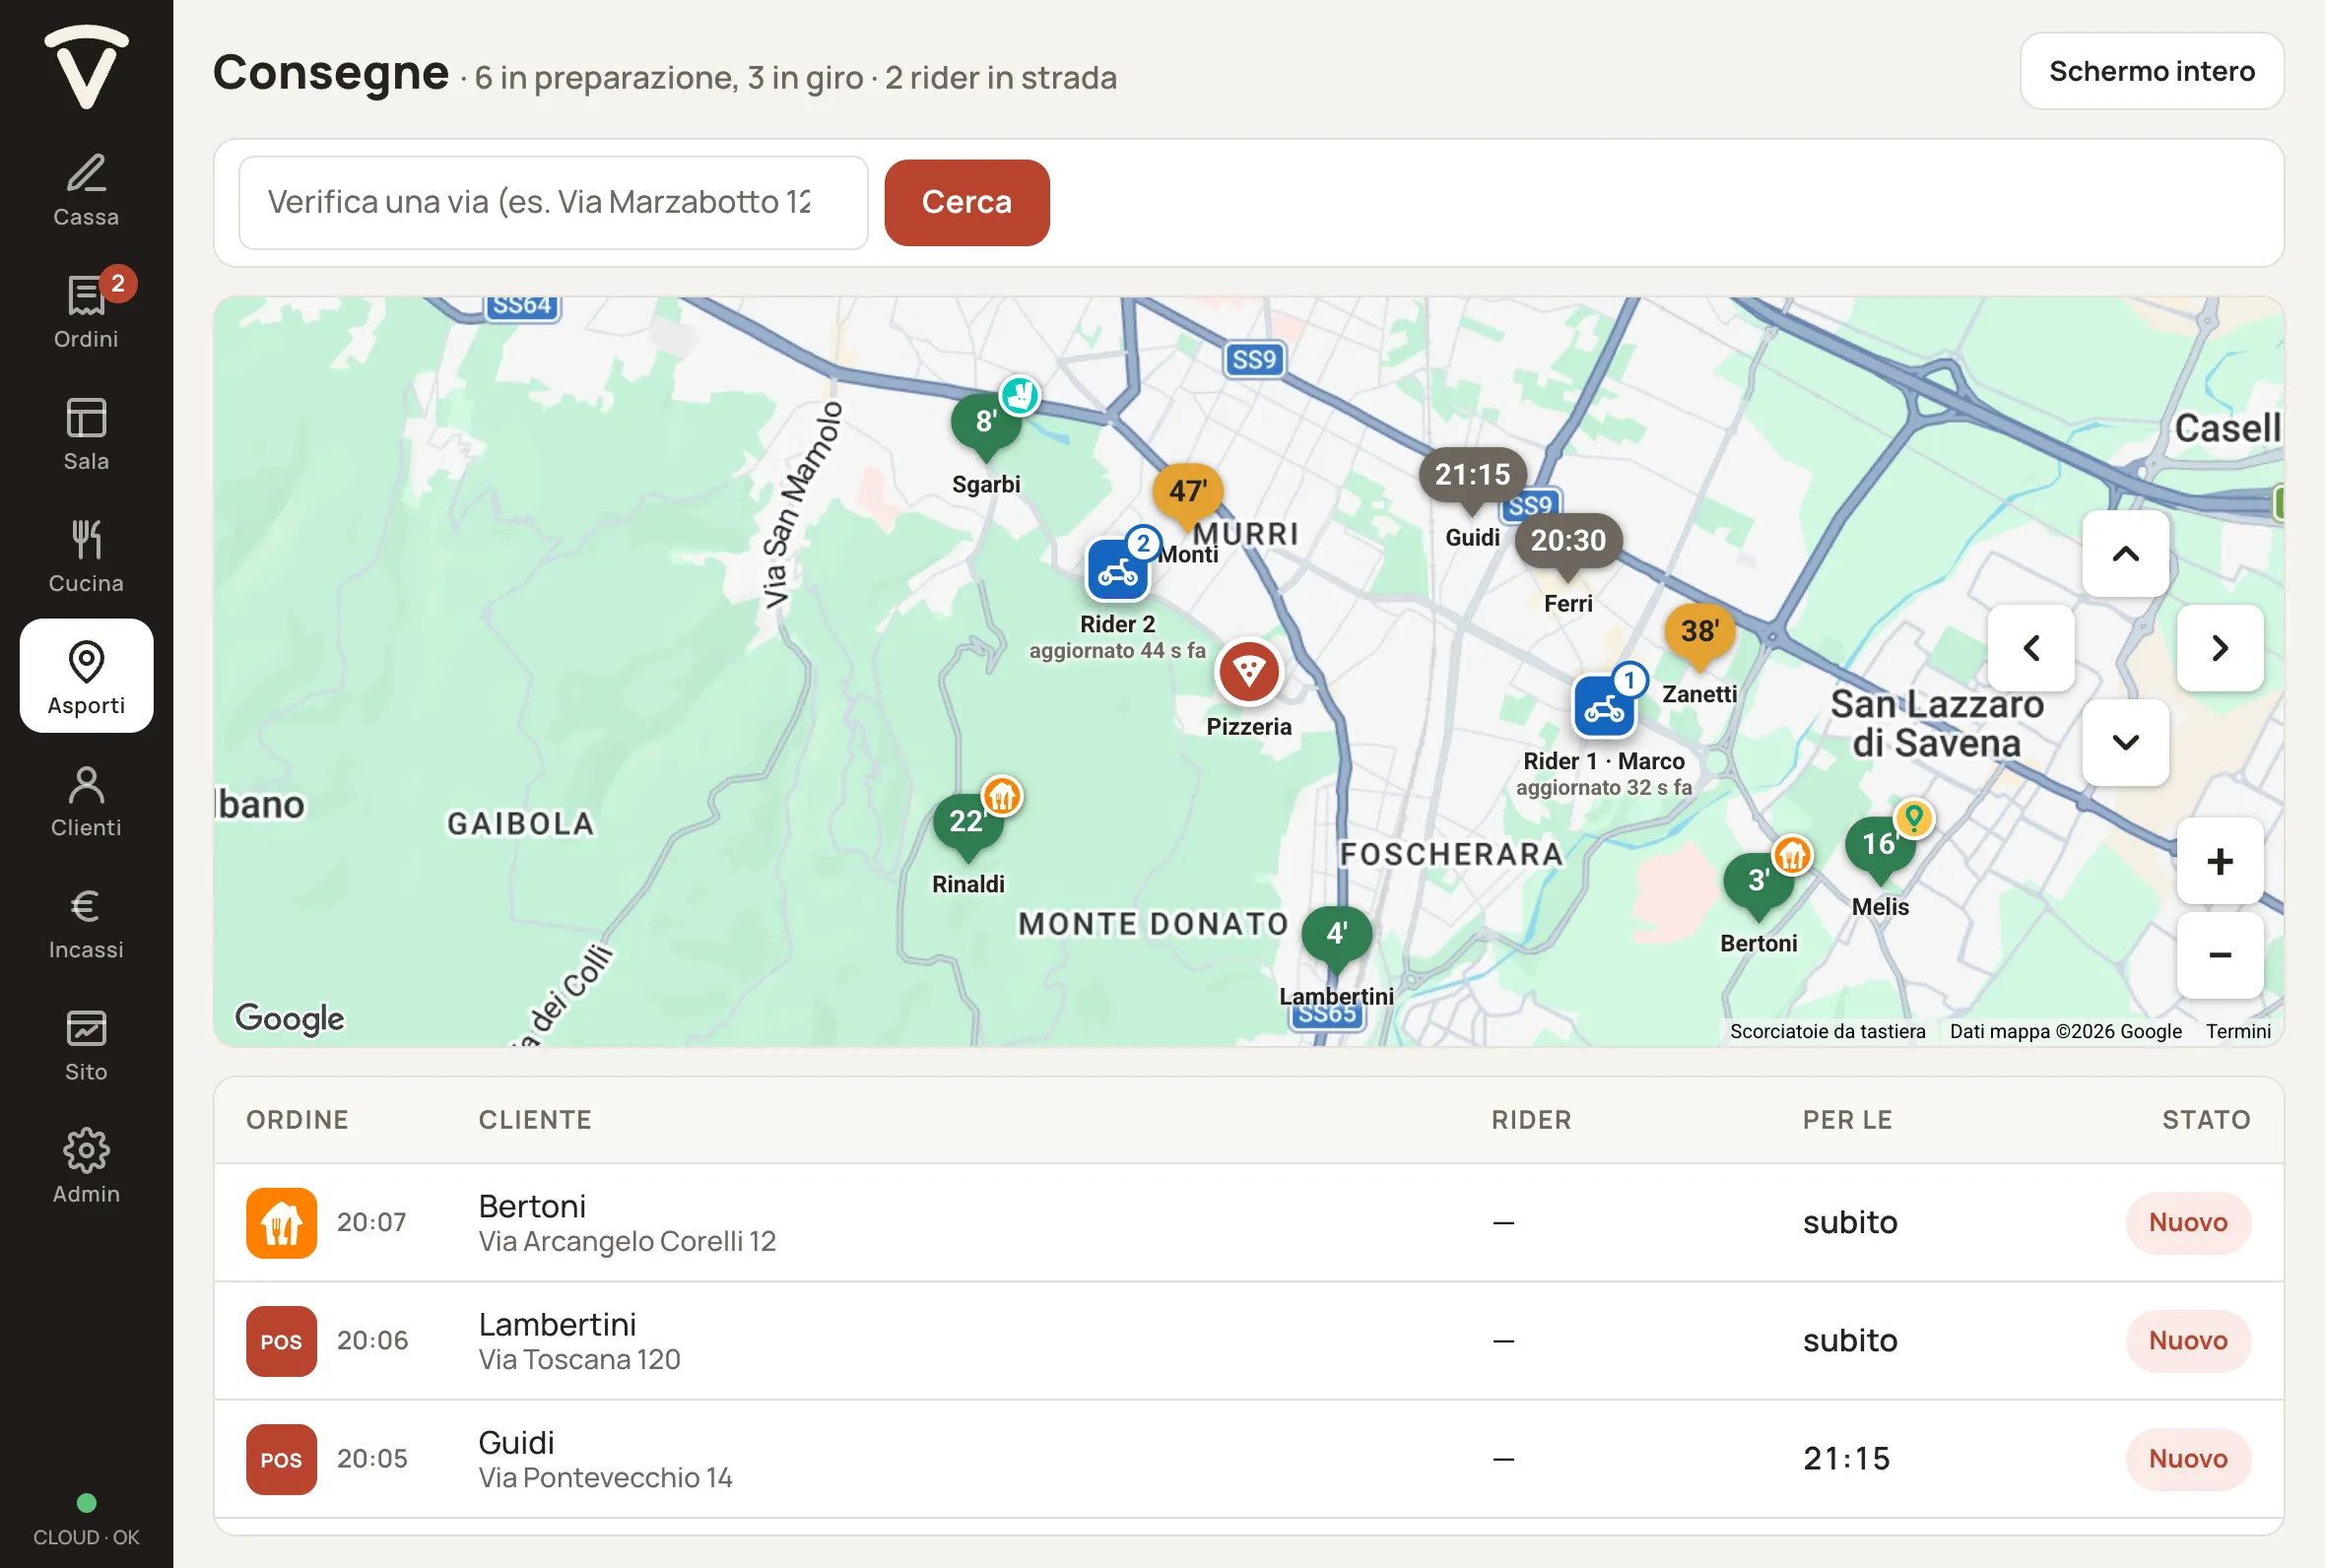Click Nuovo status on Bertoni row
The height and width of the screenshot is (1568, 2325).
2188,1222
